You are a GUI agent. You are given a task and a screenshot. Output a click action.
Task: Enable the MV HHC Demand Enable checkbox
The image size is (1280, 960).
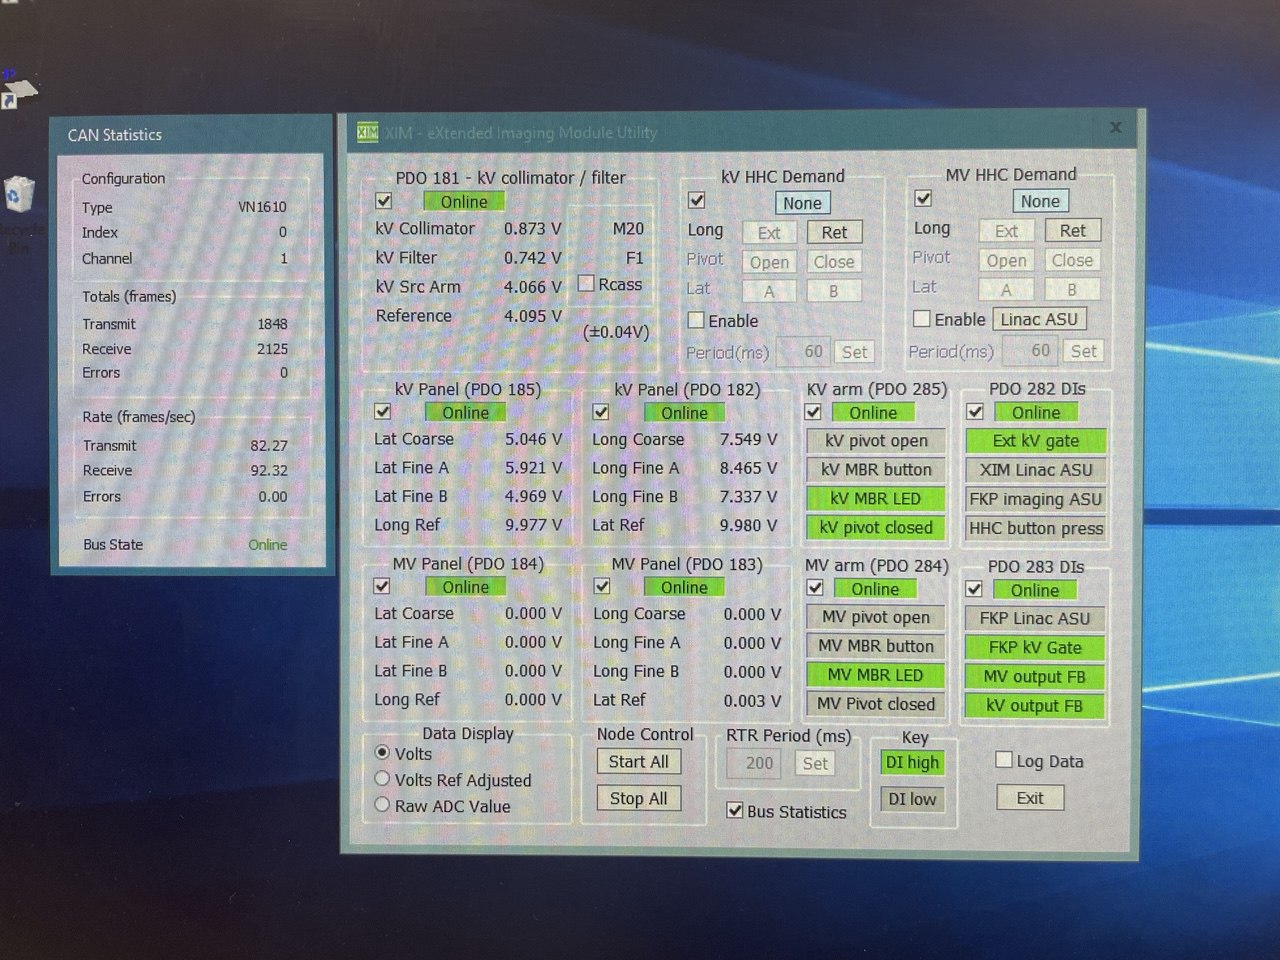coord(922,318)
